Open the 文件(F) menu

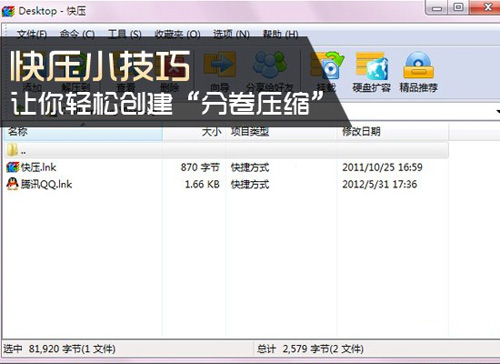[32, 34]
